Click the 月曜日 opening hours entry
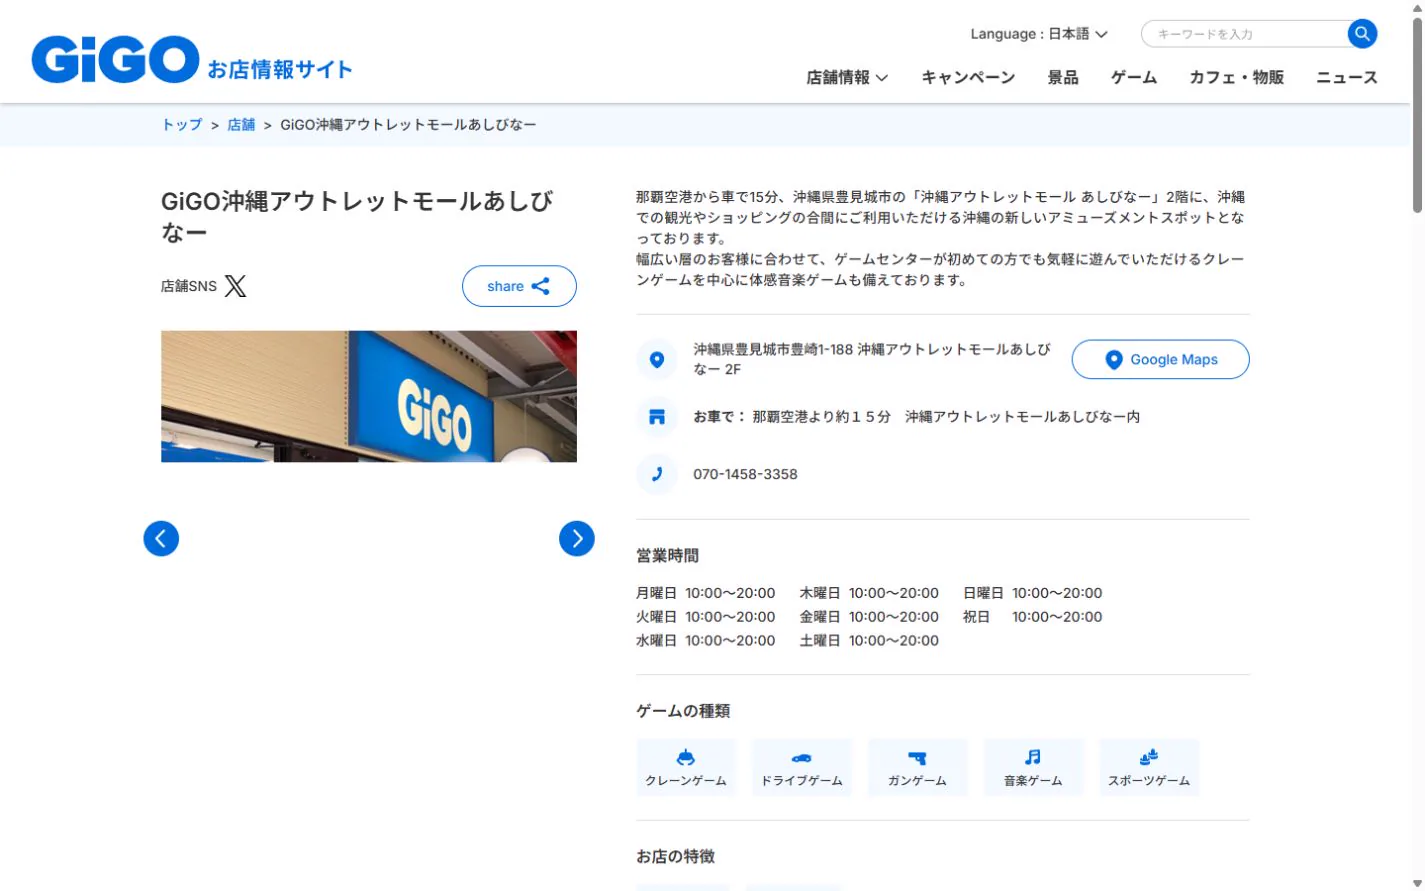 coord(706,593)
